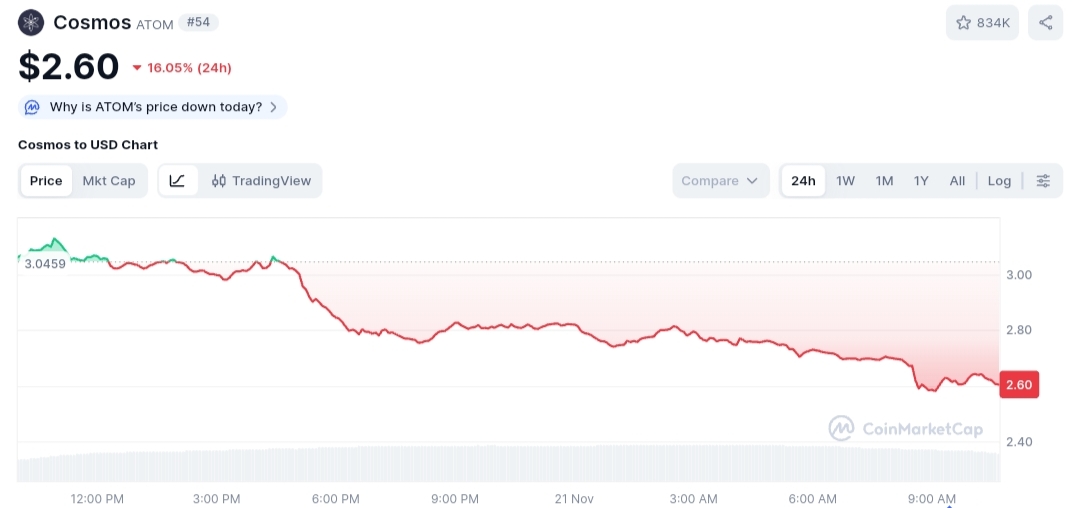Open the TradingView candlestick chart

coord(261,180)
